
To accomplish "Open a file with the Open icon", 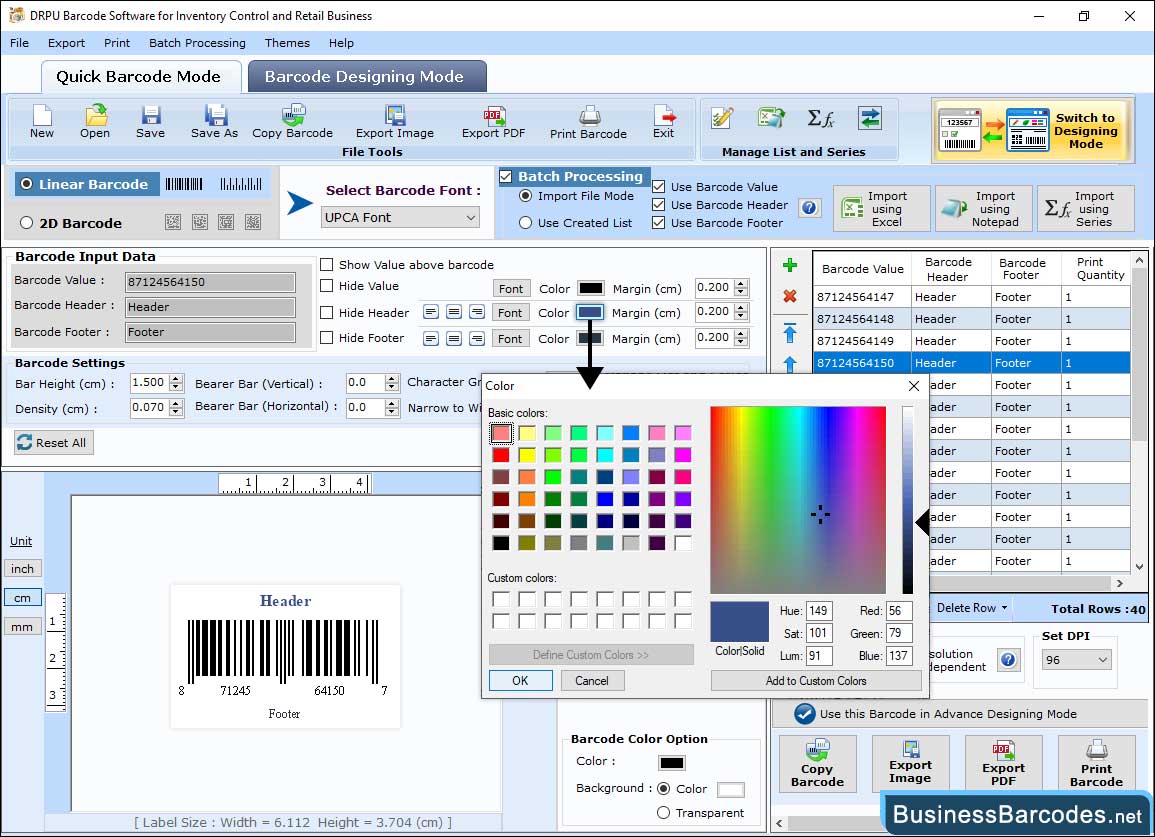I will tap(95, 121).
